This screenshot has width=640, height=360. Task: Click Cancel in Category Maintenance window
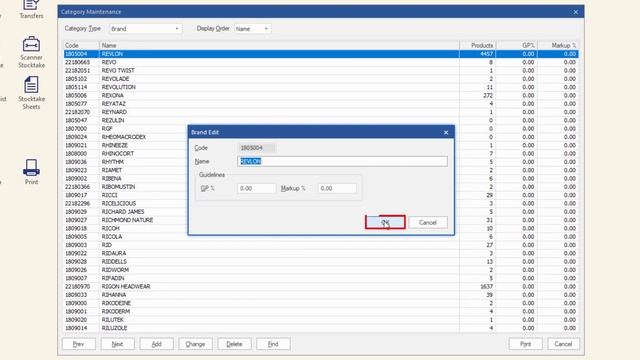click(563, 344)
